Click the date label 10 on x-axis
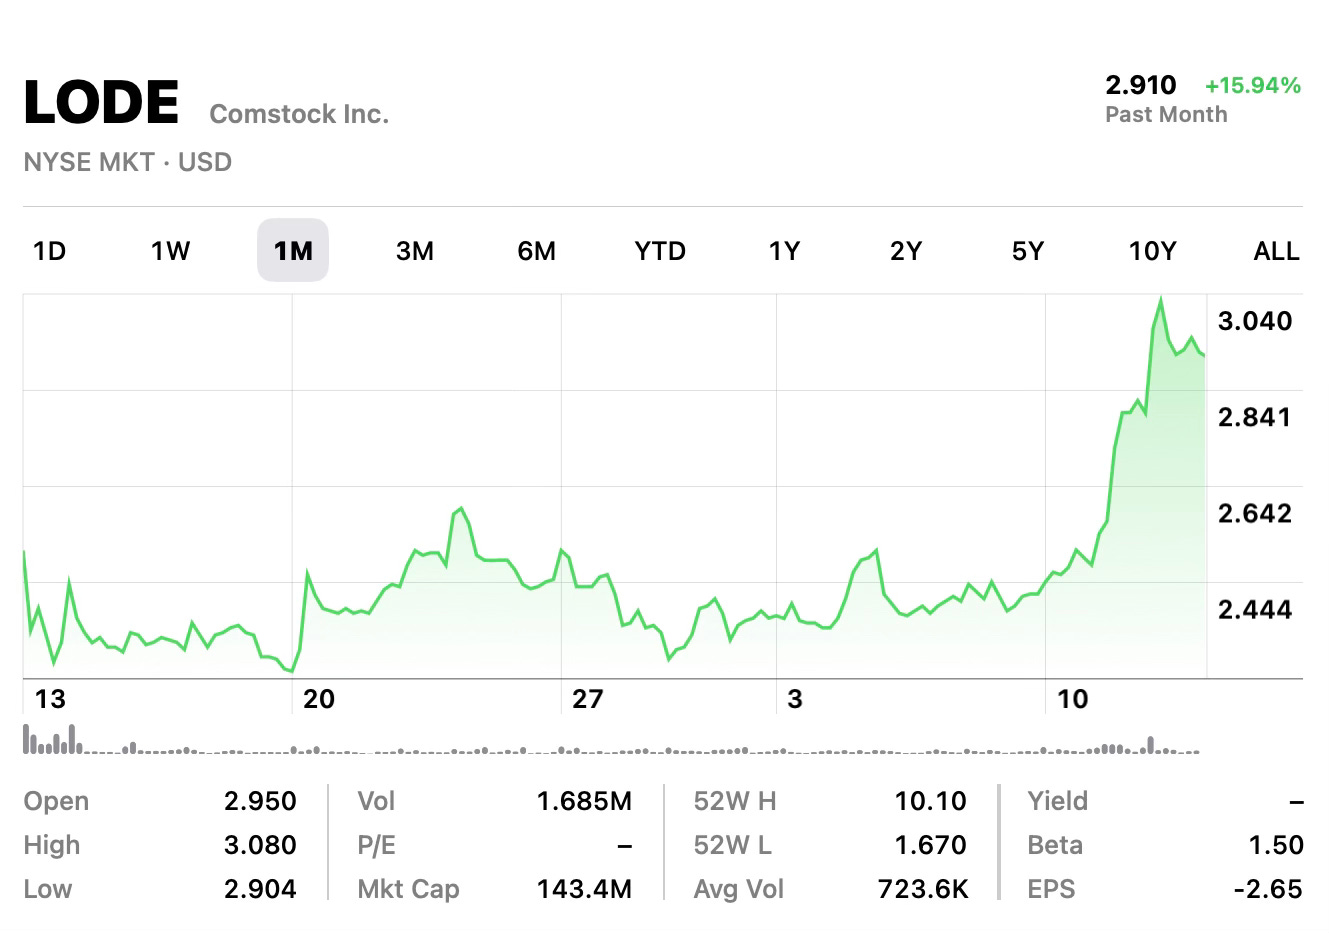The width and height of the screenshot is (1329, 933). [1072, 699]
